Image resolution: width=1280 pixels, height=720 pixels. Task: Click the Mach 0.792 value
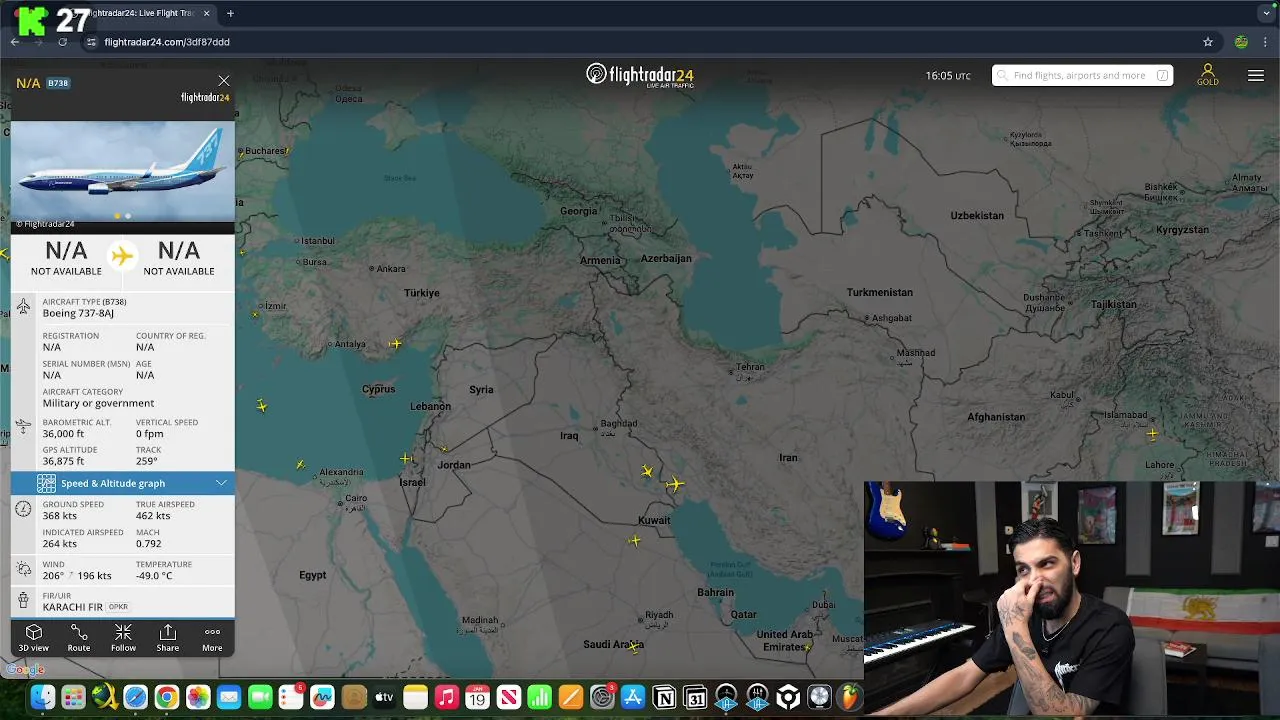click(150, 544)
